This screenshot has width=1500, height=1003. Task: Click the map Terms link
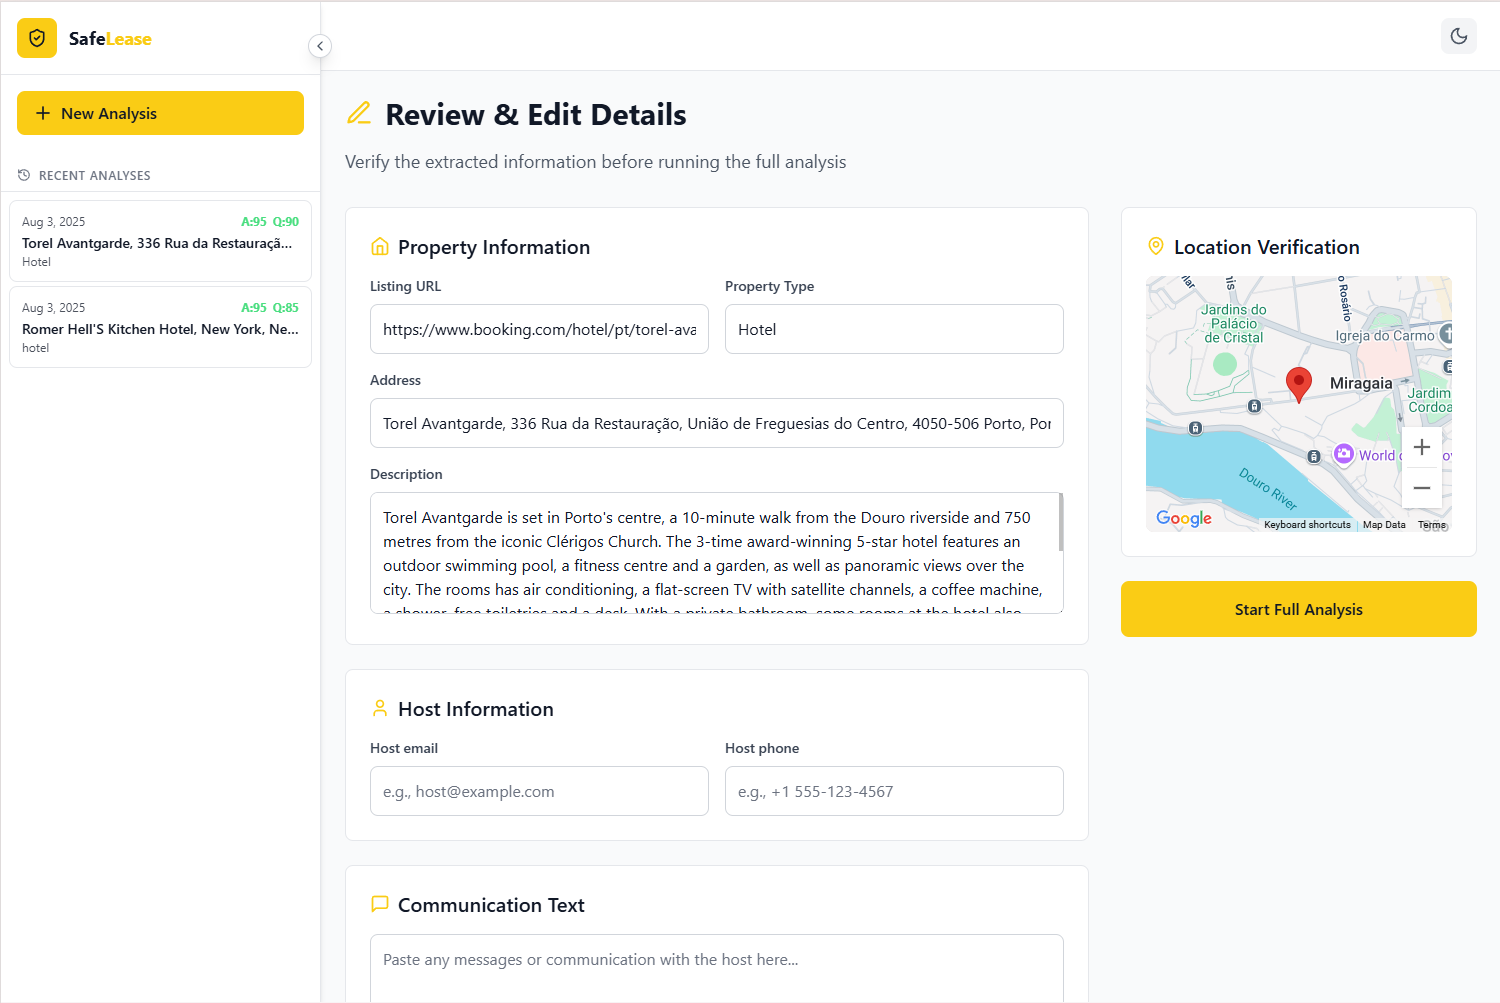pyautogui.click(x=1432, y=525)
